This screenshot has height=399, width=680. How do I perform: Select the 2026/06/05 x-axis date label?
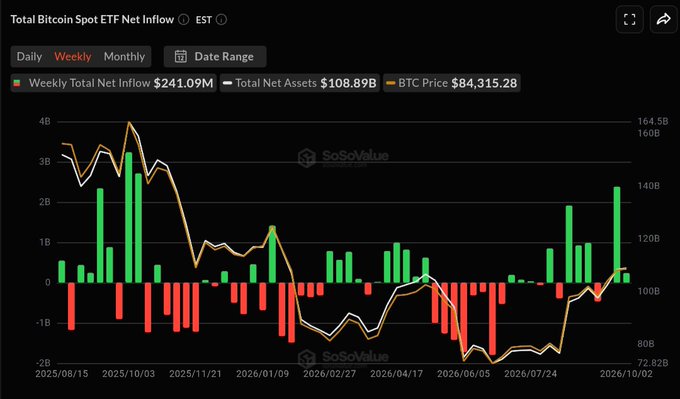463,374
